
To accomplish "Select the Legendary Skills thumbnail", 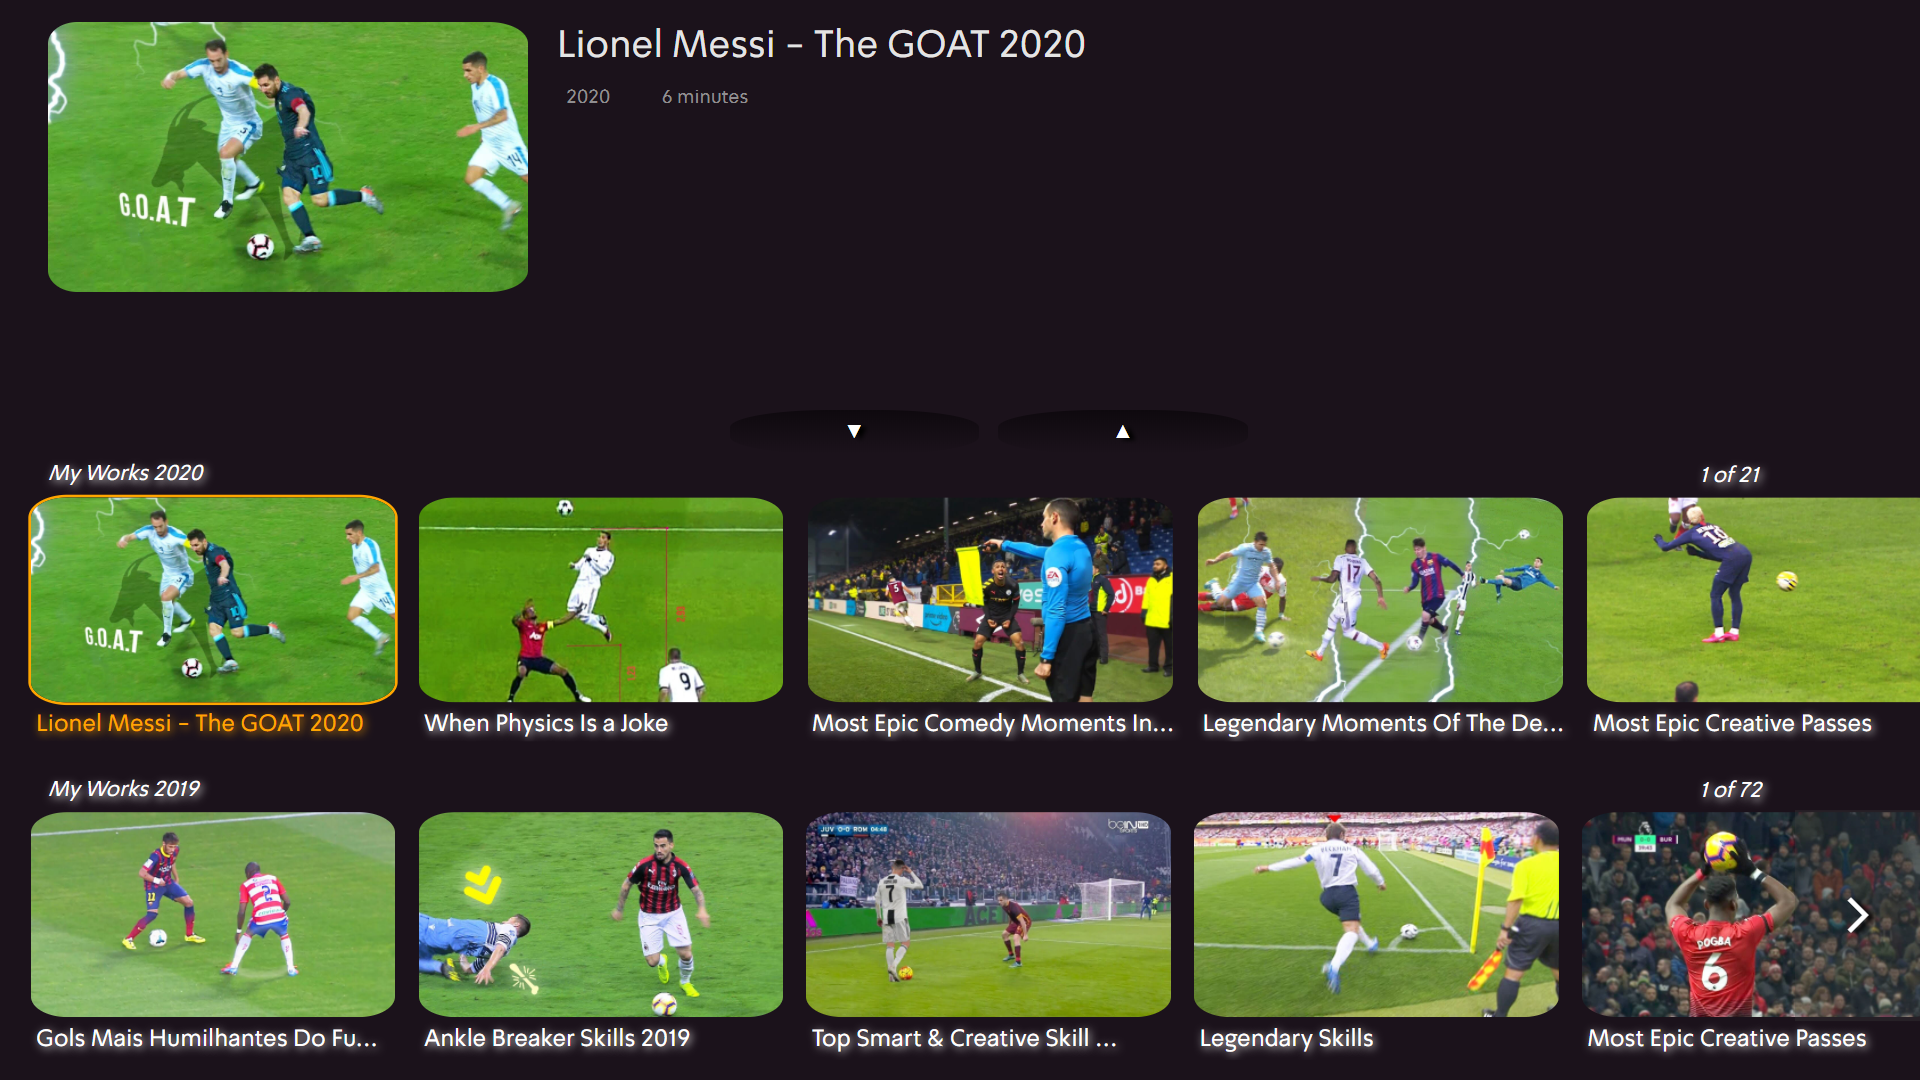I will [x=1376, y=914].
